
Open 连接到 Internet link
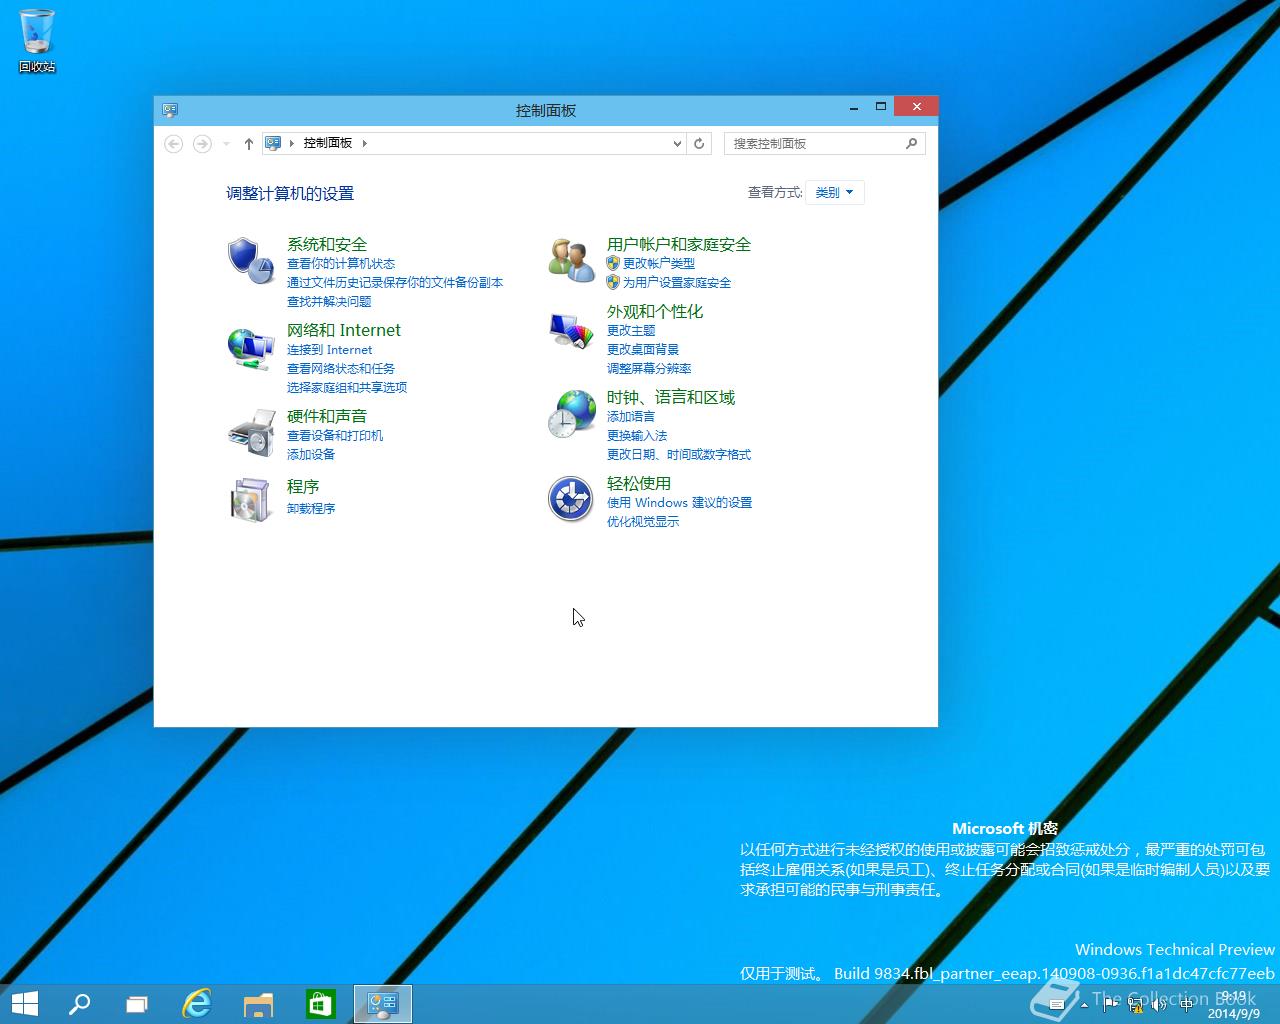(x=329, y=349)
